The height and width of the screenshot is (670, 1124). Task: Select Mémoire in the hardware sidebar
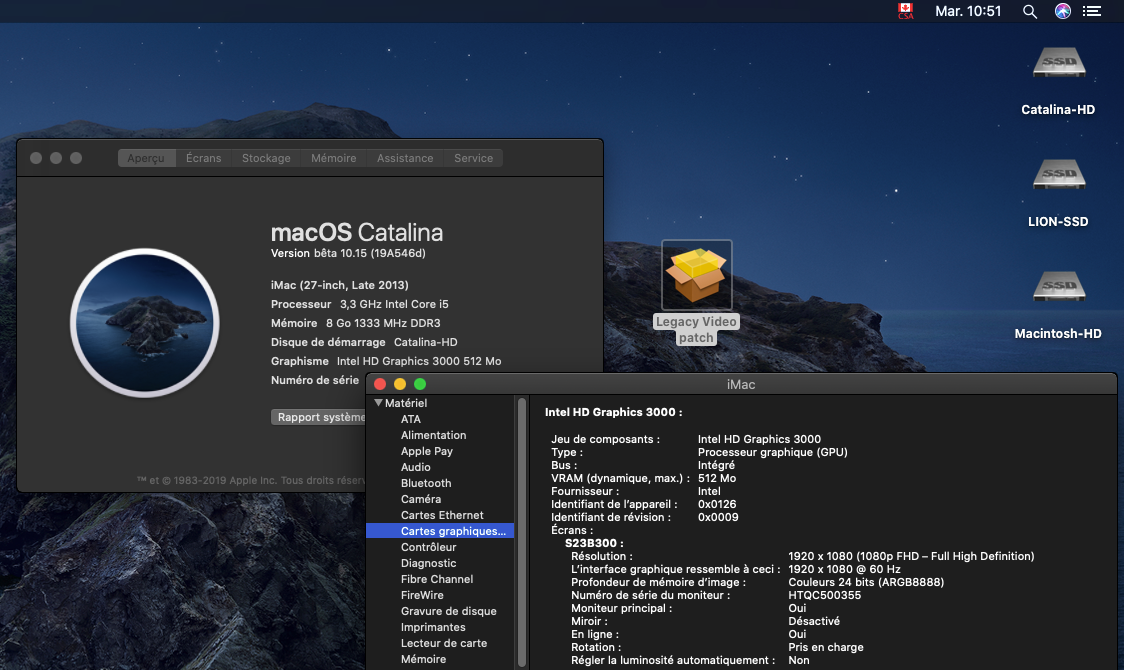coord(424,659)
